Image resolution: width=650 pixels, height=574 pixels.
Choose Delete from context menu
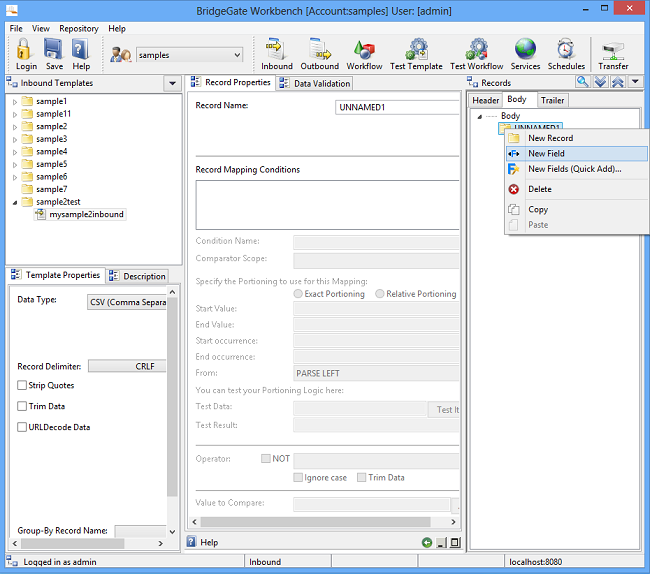coord(577,189)
